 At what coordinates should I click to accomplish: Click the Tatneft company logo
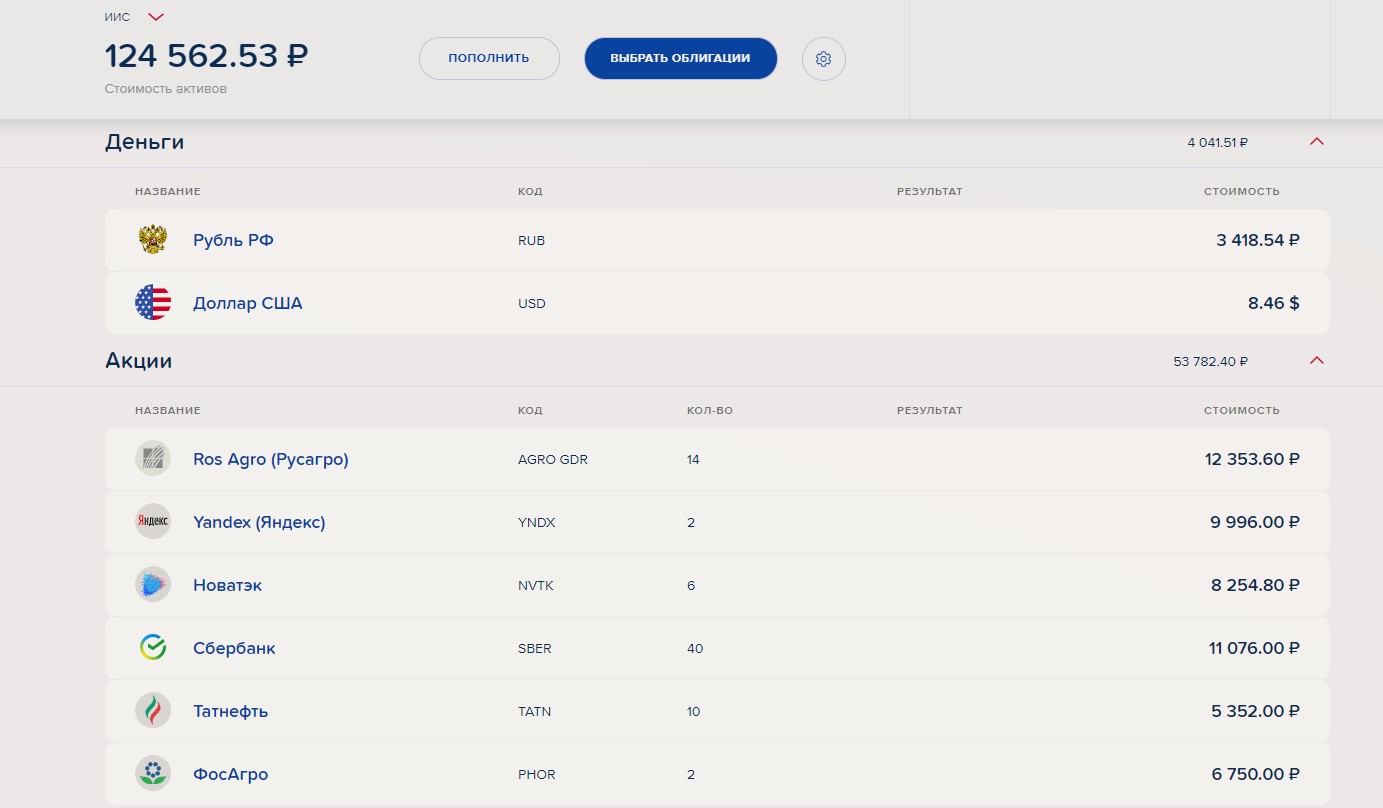pyautogui.click(x=153, y=711)
